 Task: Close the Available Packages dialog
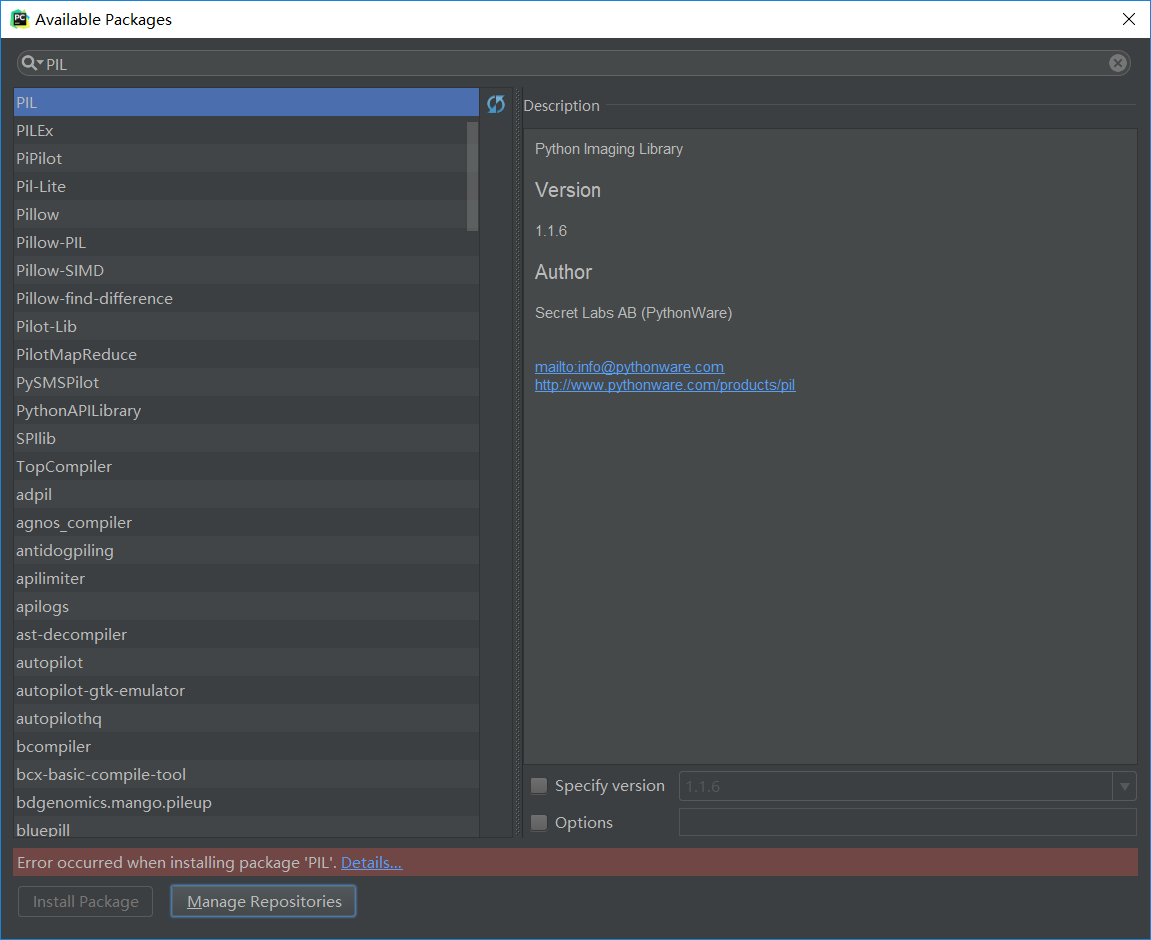click(x=1129, y=19)
